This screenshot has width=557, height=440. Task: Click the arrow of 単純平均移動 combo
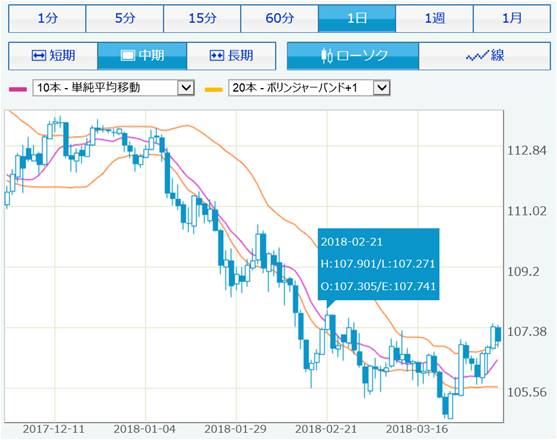coord(186,87)
